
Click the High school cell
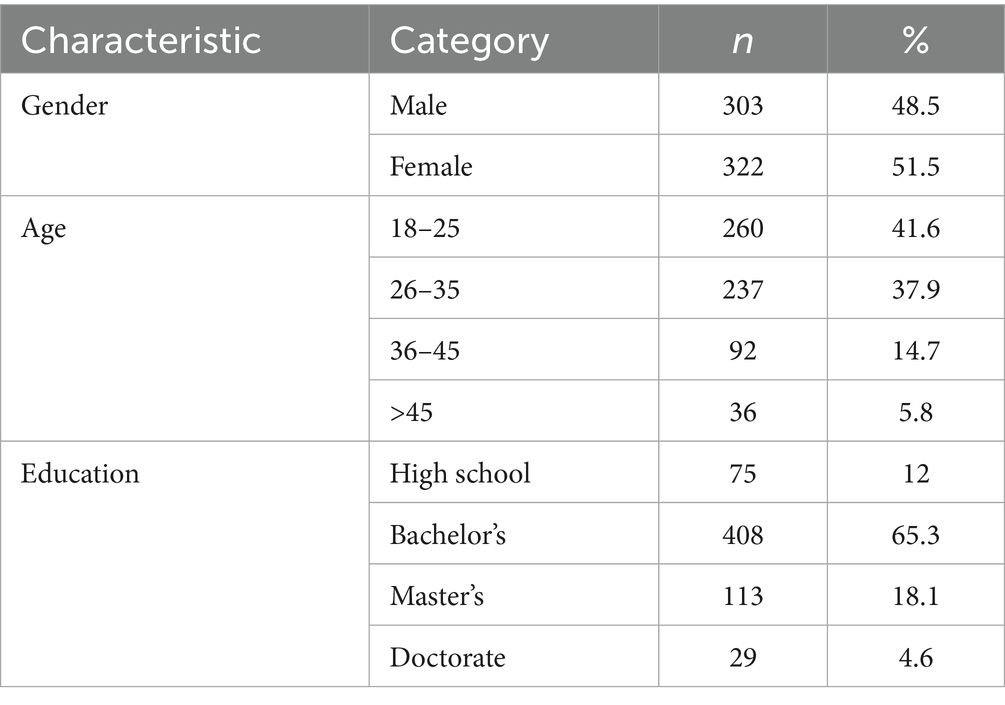(460, 473)
